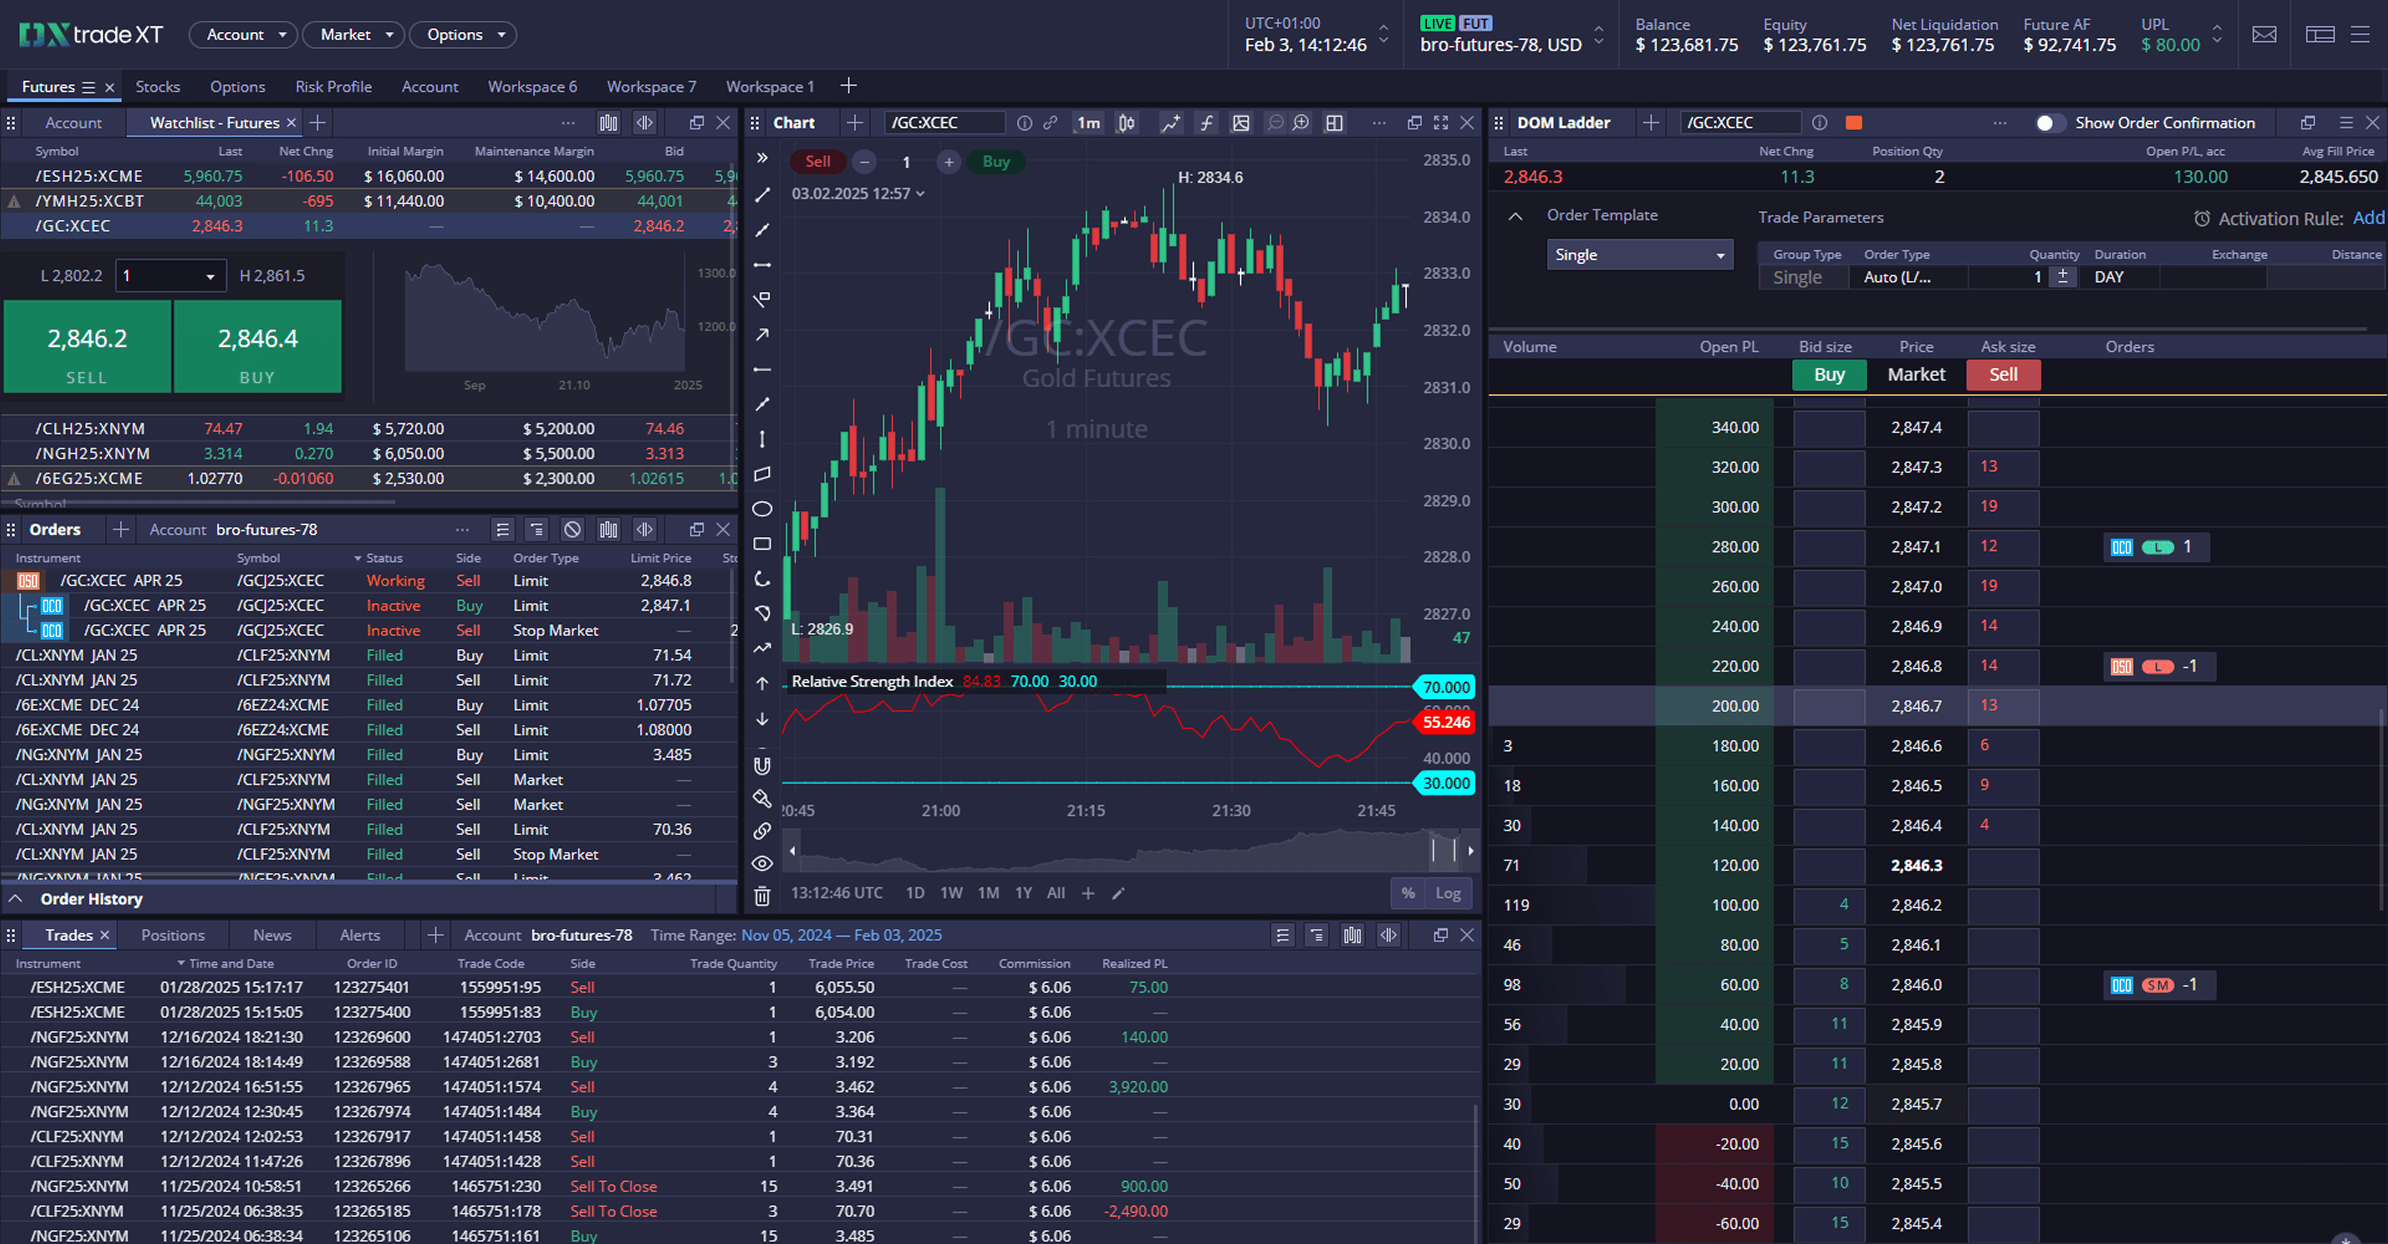Toggle the Log scale button
2388x1244 pixels.
click(x=1448, y=893)
